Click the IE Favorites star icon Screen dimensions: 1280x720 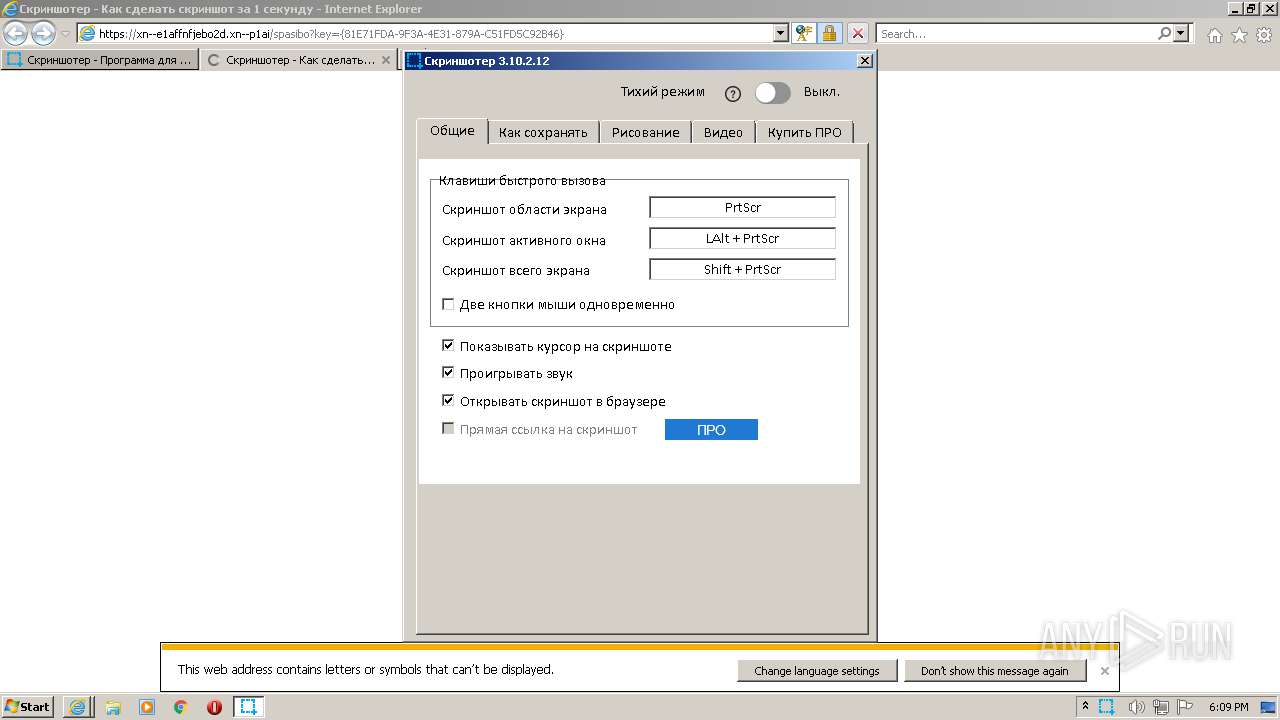pos(1239,35)
